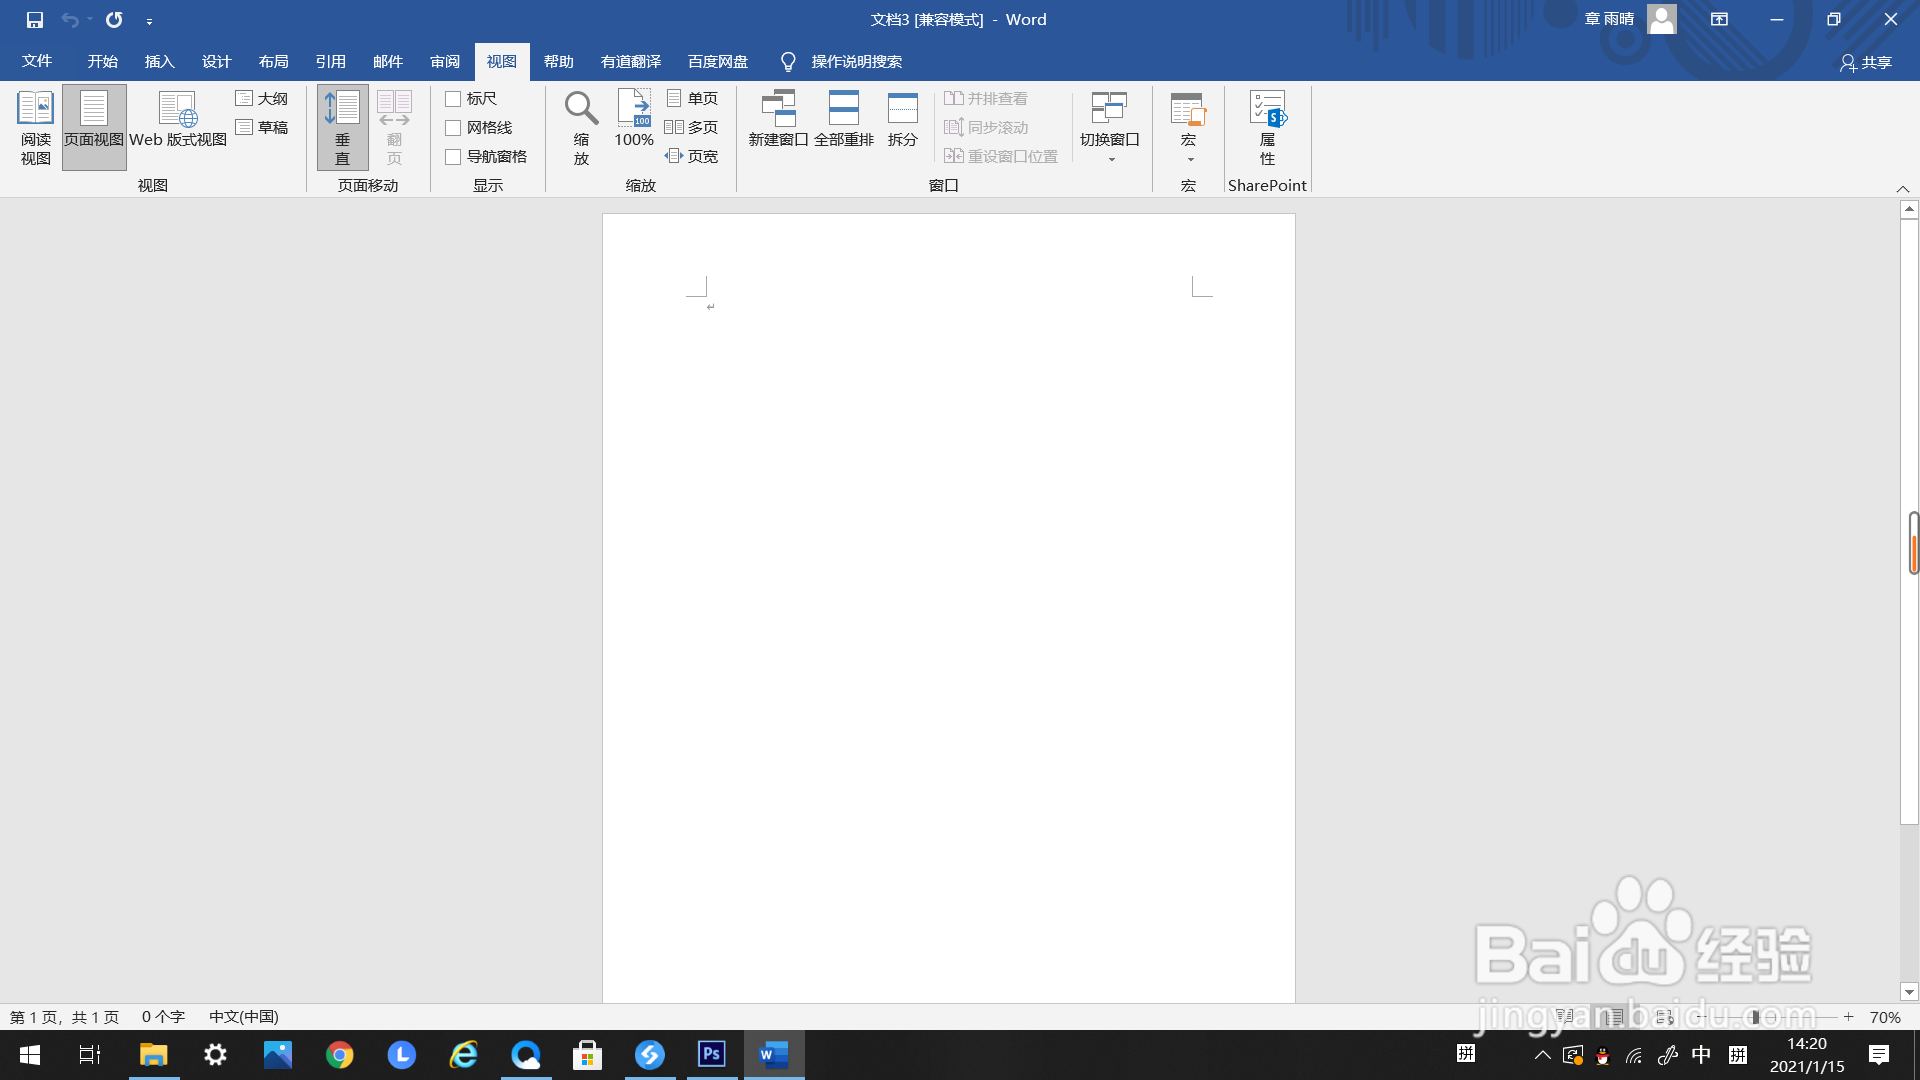Switch to Outline view
The height and width of the screenshot is (1080, 1920).
(x=262, y=99)
